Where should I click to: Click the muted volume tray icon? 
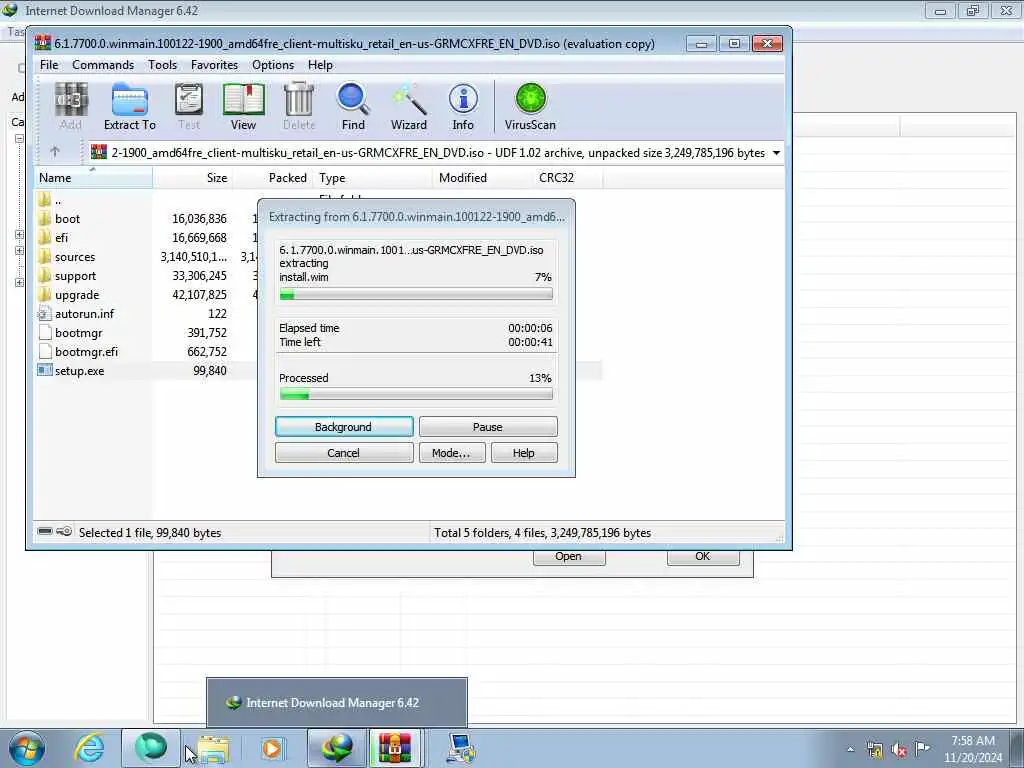(899, 750)
